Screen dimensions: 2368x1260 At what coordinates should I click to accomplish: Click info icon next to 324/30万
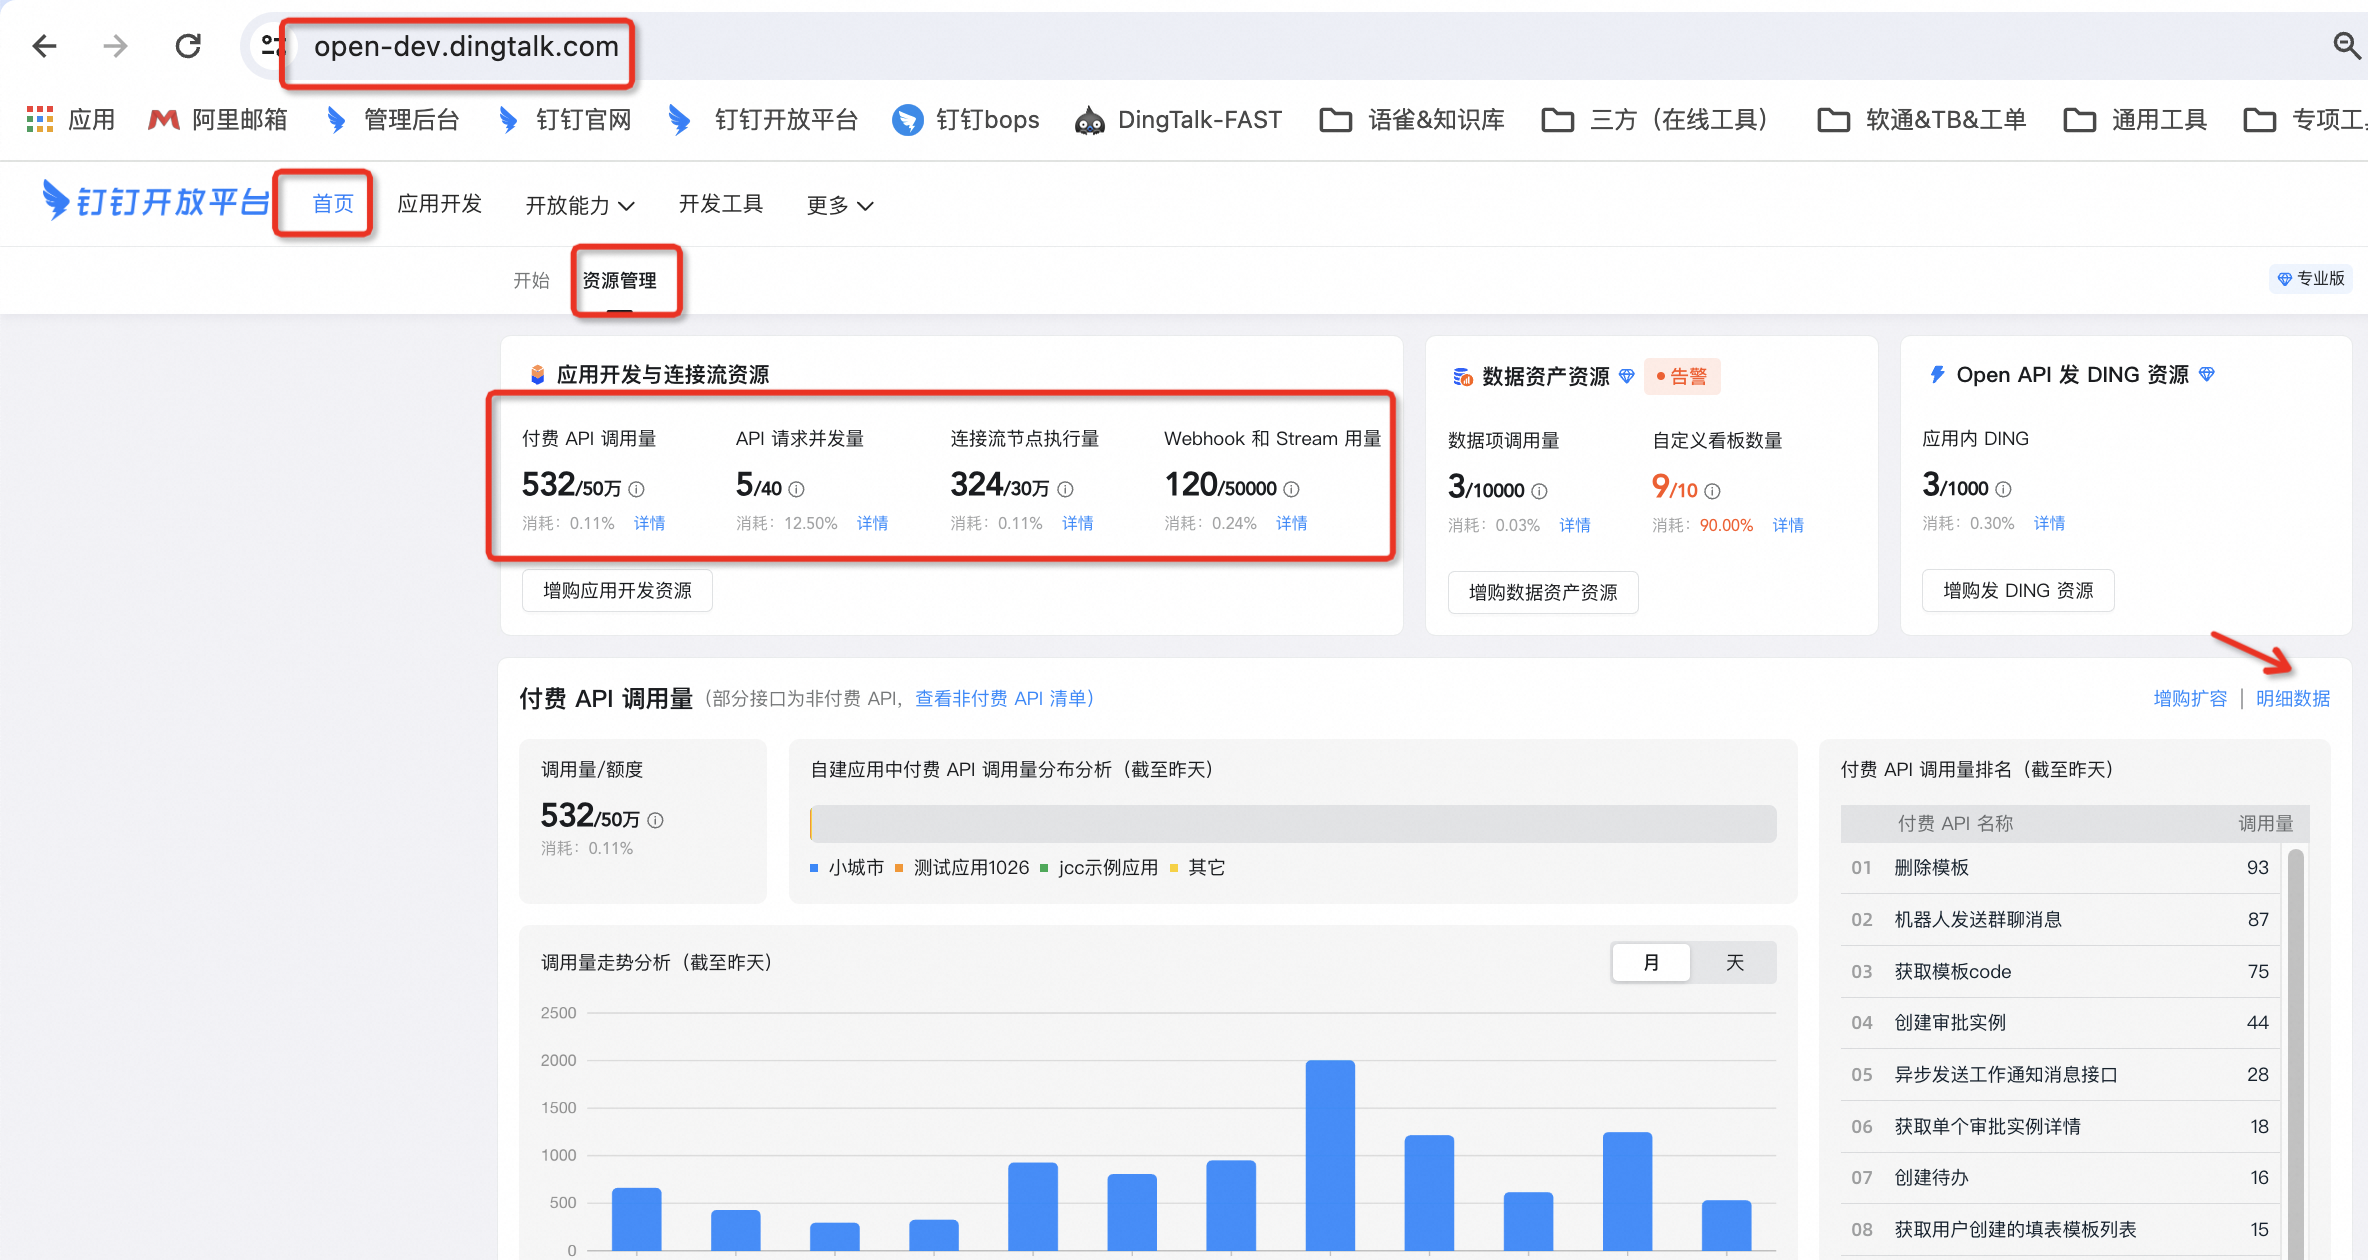coord(1066,489)
